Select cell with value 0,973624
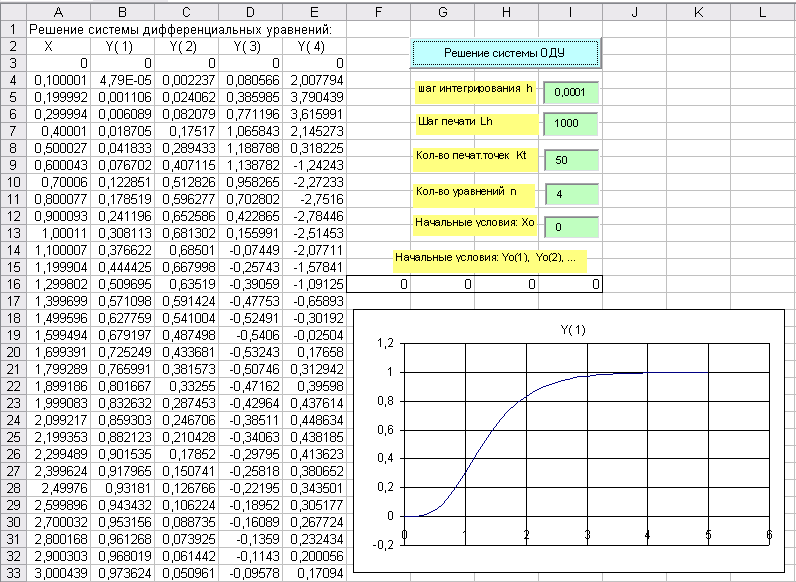 pos(122,573)
